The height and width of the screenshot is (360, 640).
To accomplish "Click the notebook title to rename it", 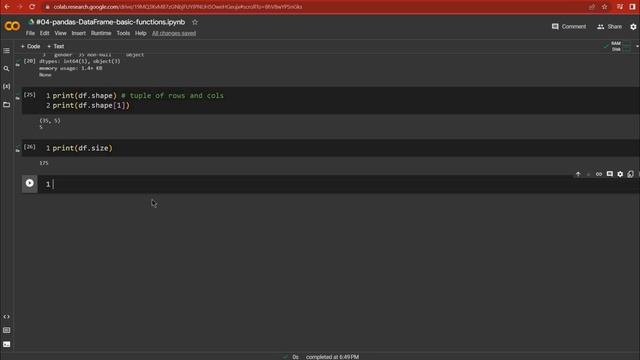I will [110, 22].
